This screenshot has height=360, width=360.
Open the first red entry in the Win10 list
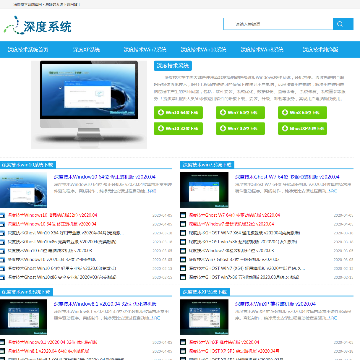pos(53,215)
